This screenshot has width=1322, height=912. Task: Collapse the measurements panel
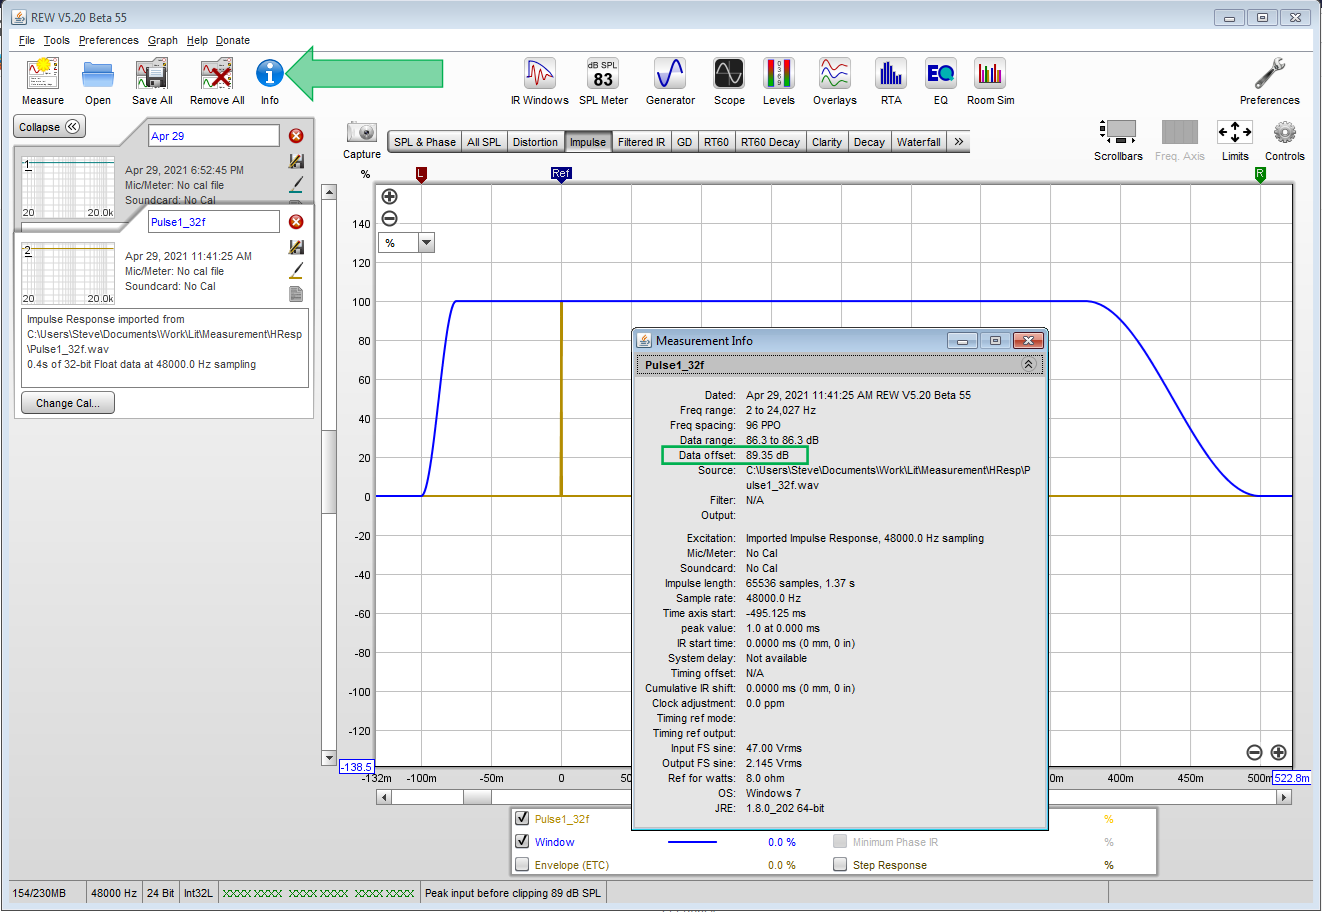[49, 127]
